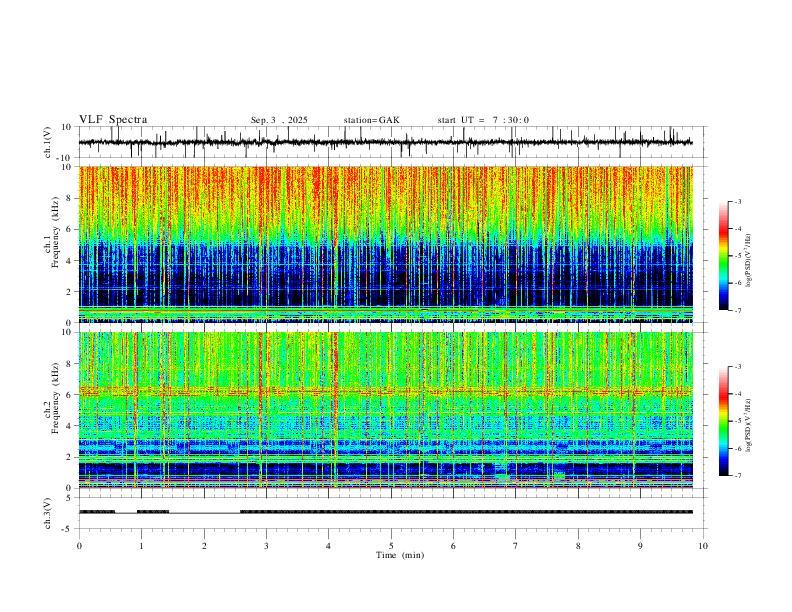Click the "ch.1(V)" waveform axis label

click(48, 142)
